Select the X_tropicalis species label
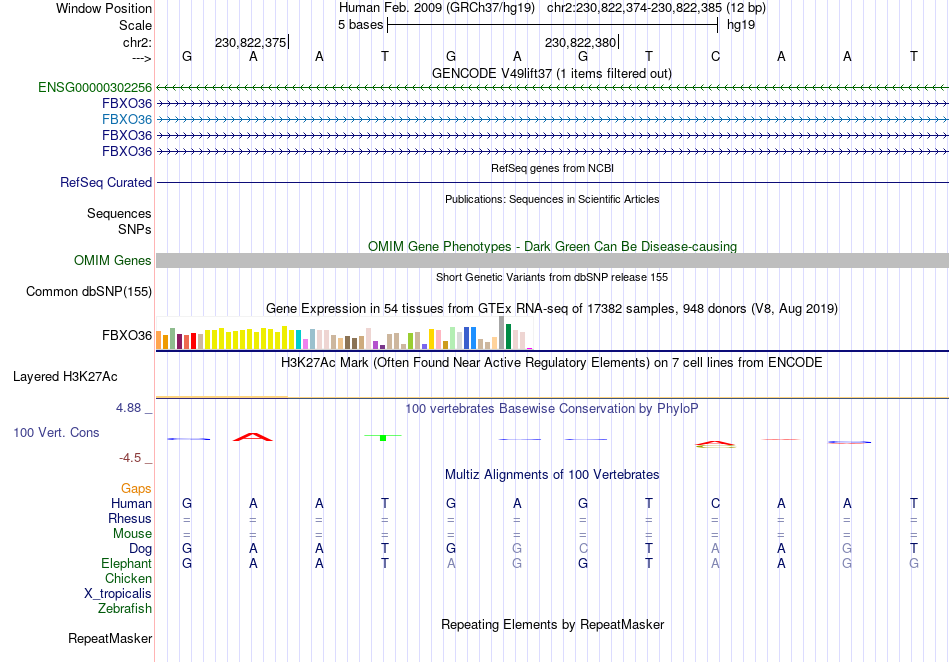This screenshot has width=950, height=662. click(x=118, y=594)
